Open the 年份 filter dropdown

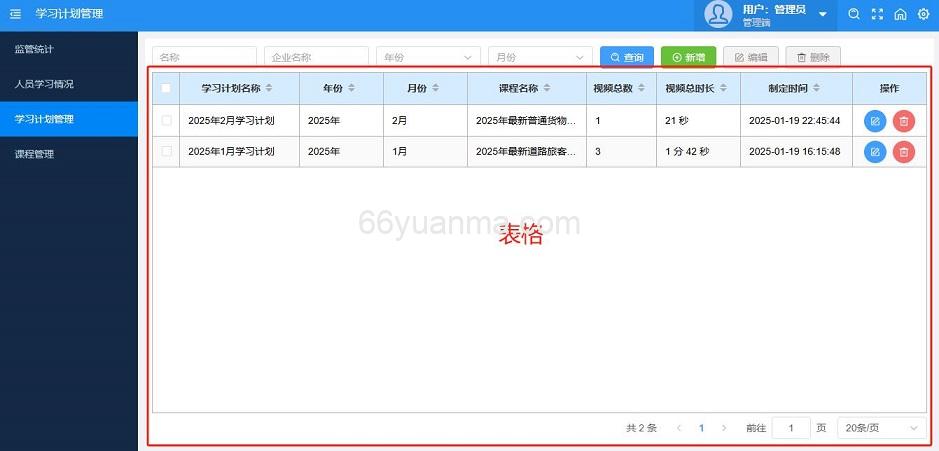pos(428,57)
